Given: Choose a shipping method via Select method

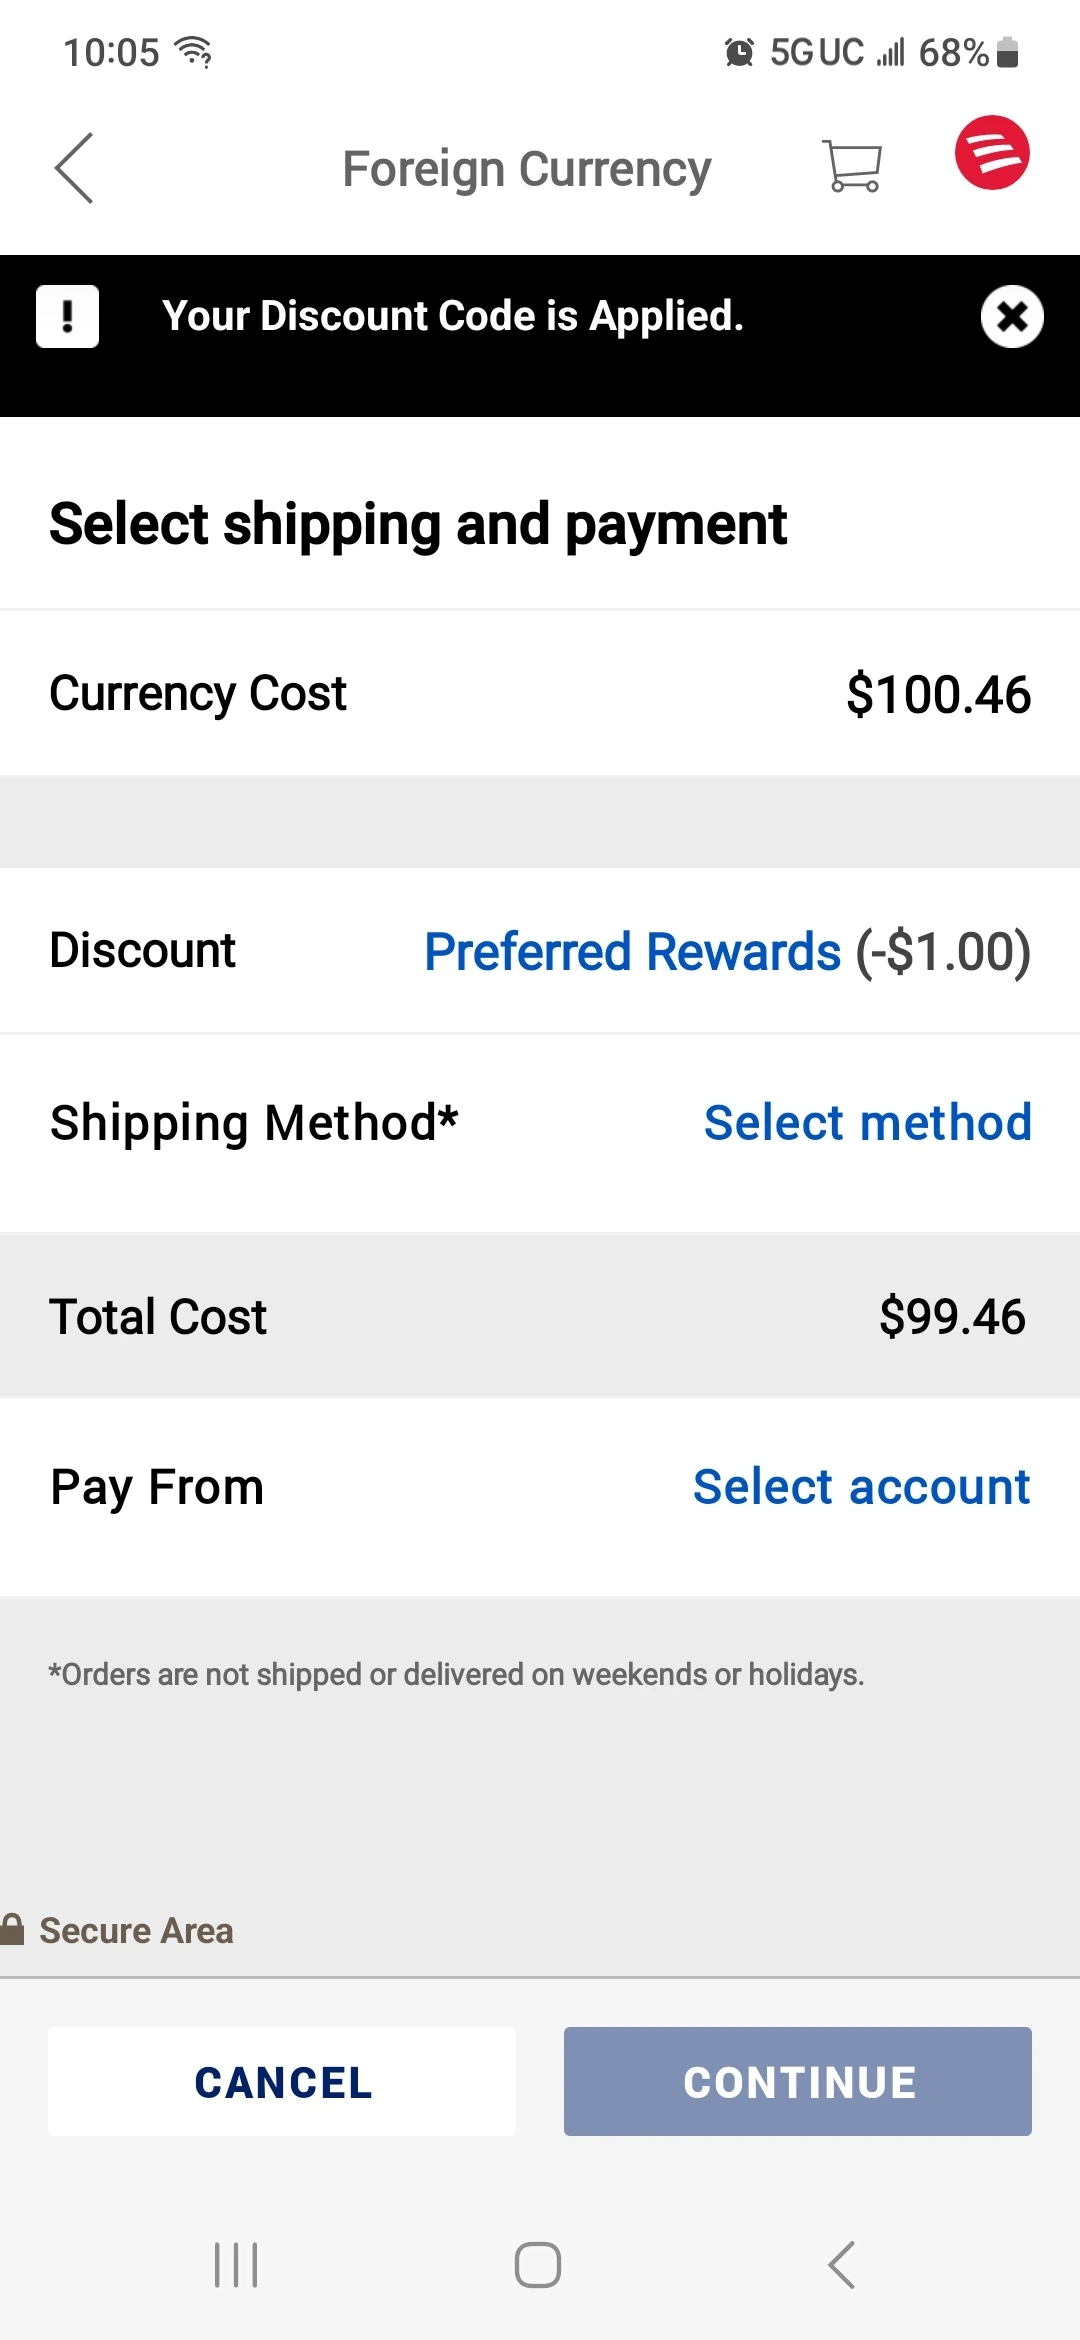Looking at the screenshot, I should coord(867,1122).
